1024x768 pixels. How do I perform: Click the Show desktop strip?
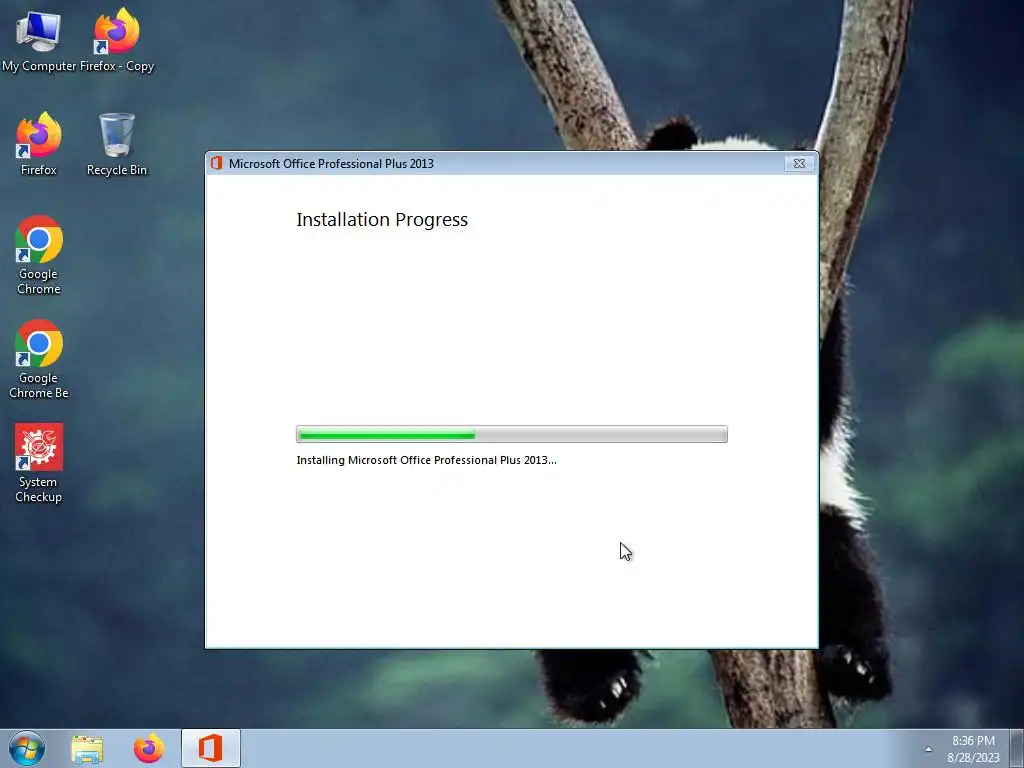click(x=1017, y=748)
